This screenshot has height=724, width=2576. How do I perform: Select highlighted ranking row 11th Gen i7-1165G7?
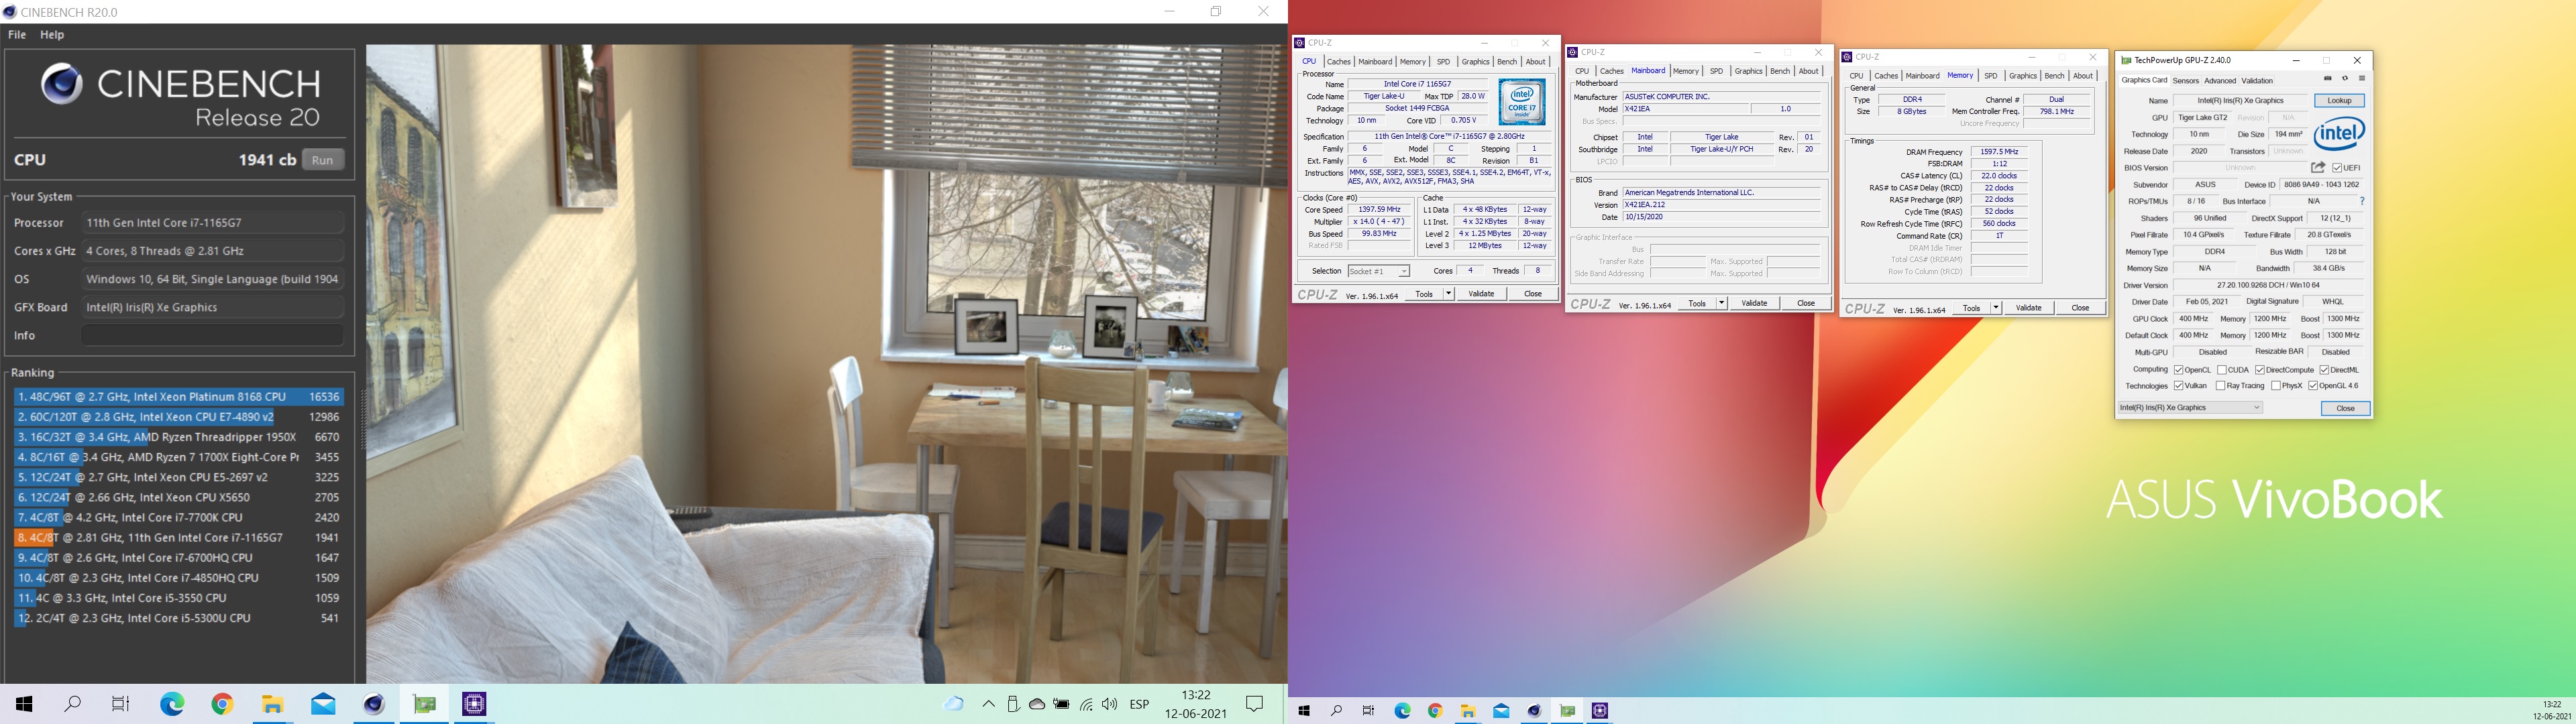(x=179, y=537)
